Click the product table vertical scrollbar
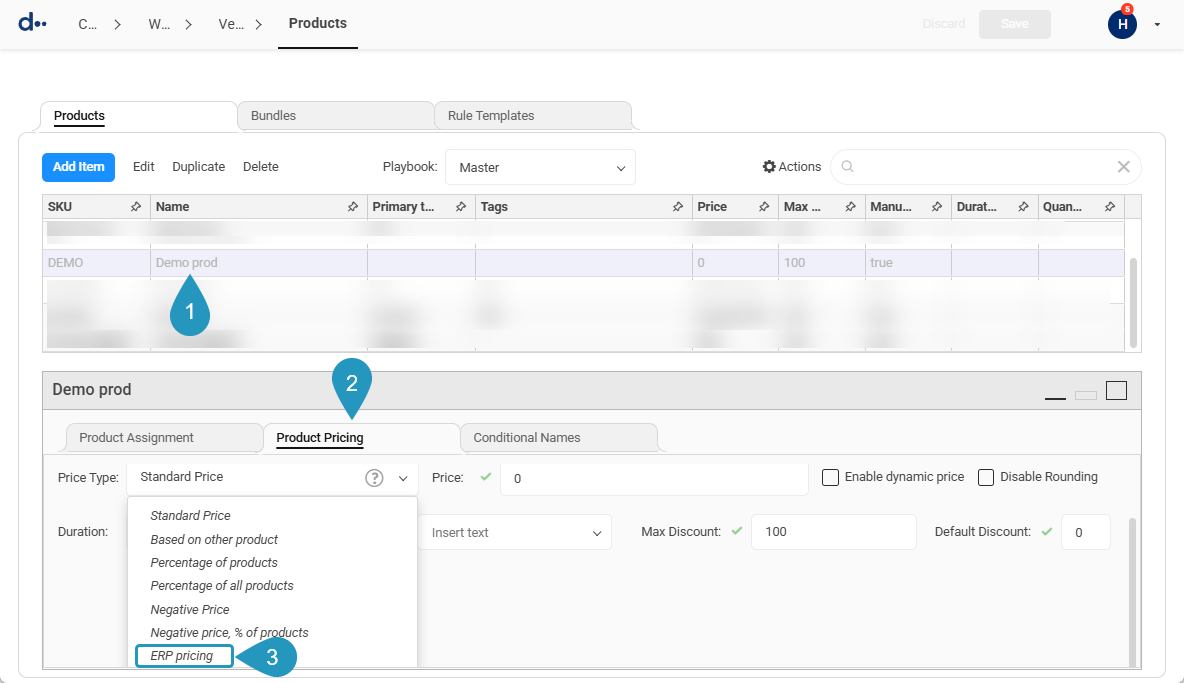 1133,302
